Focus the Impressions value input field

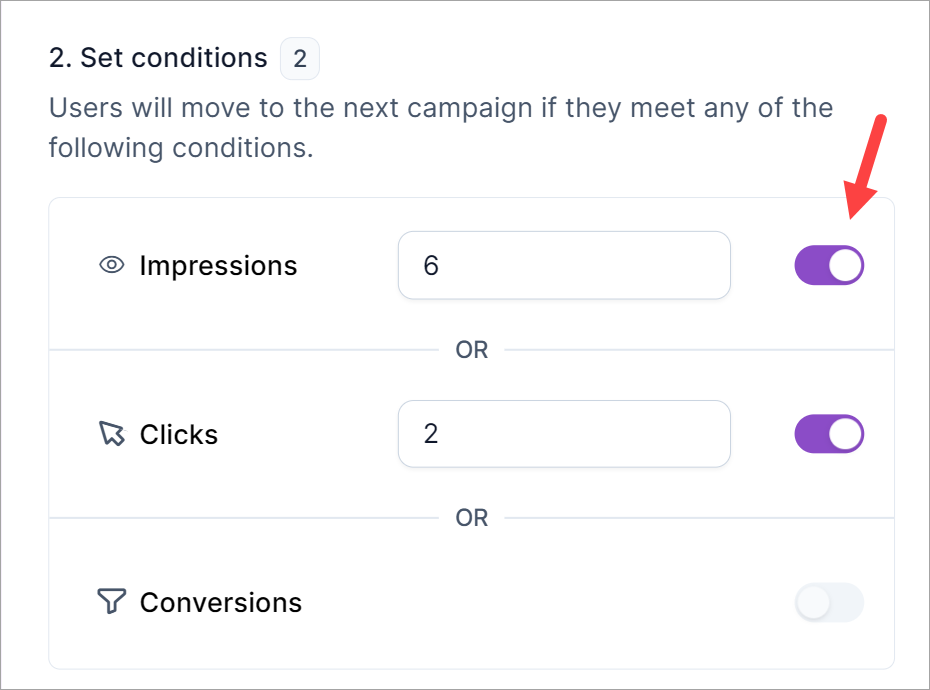click(564, 266)
